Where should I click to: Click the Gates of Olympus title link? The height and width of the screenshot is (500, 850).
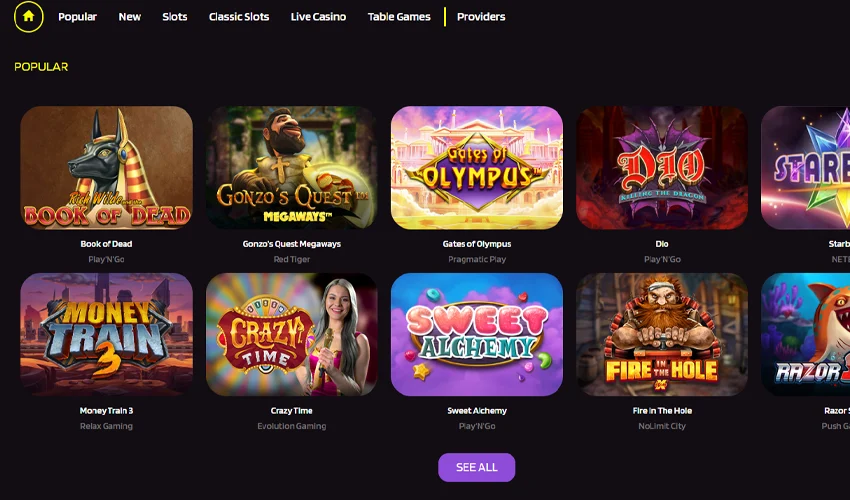(477, 244)
